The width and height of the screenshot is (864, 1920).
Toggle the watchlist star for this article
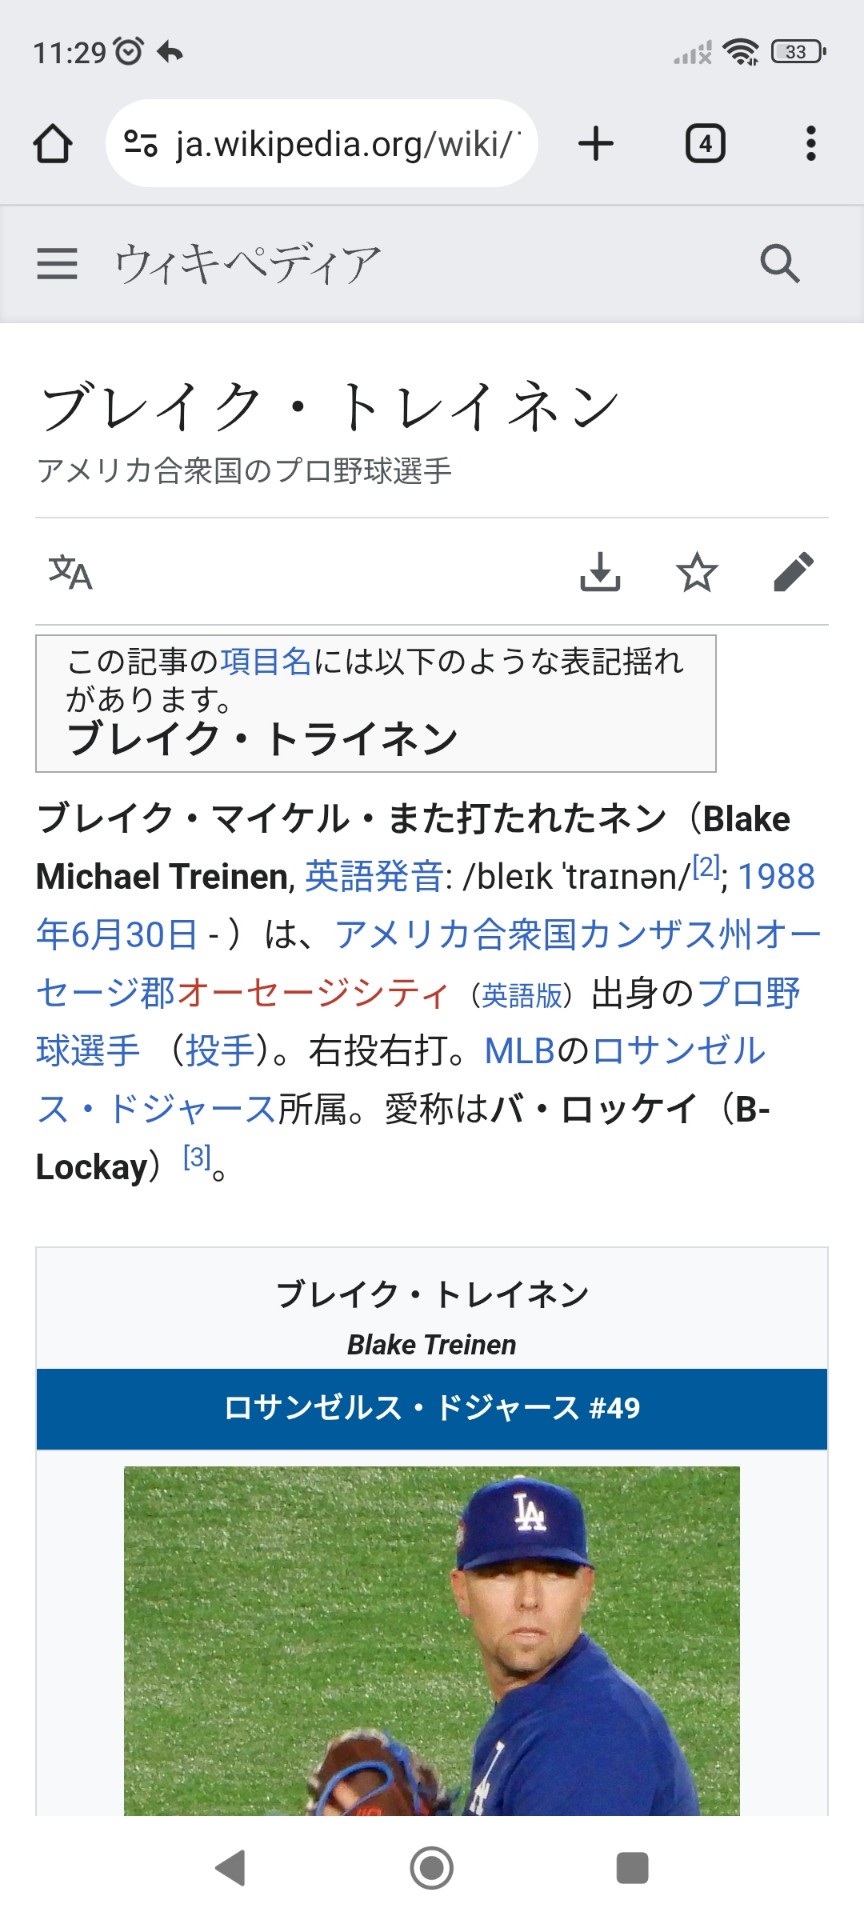[697, 572]
